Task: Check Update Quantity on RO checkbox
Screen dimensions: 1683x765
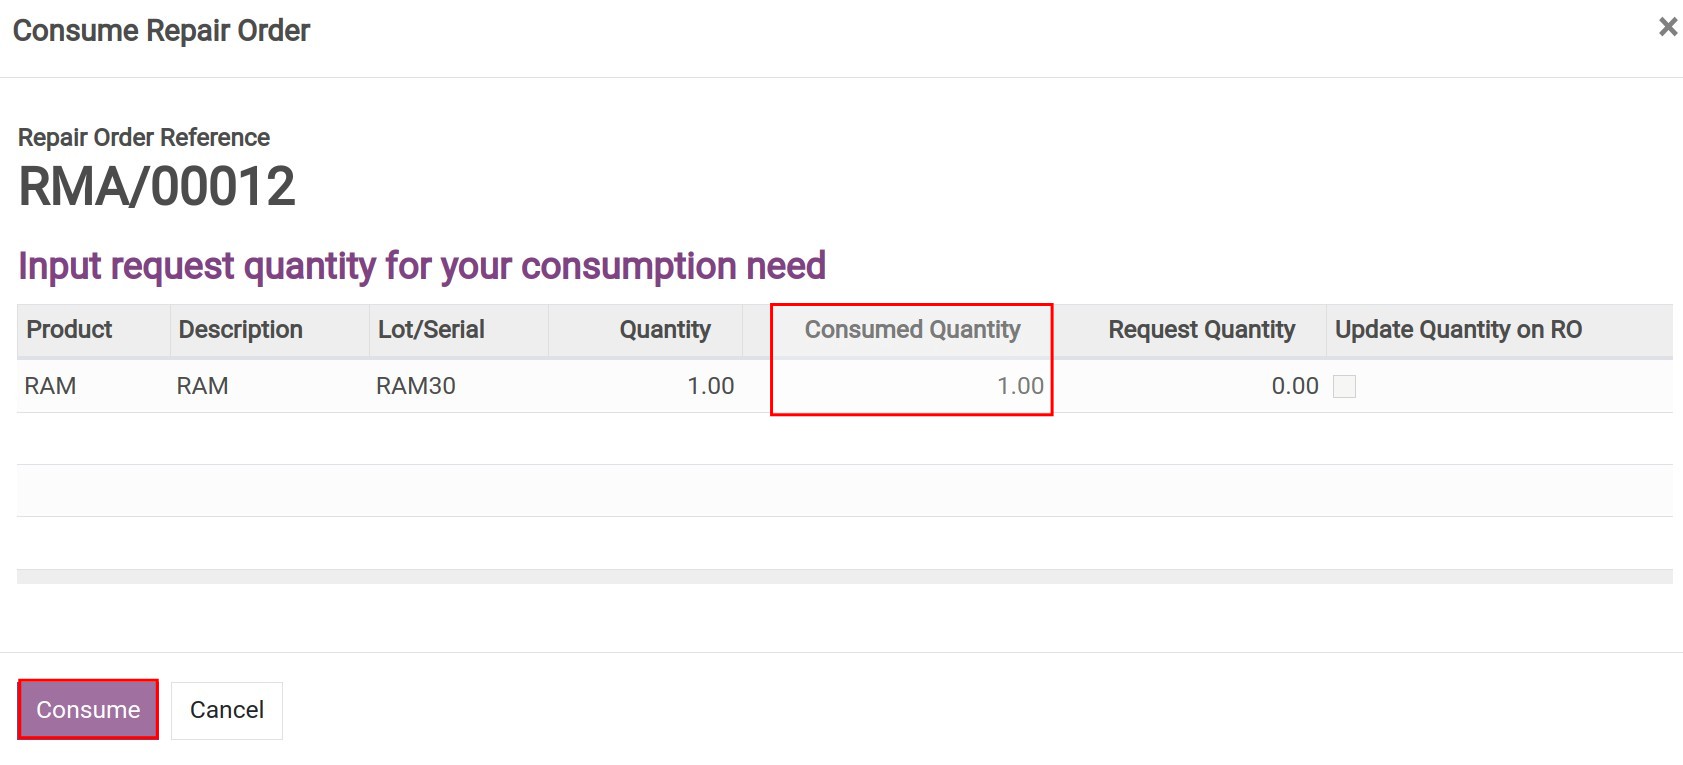Action: [x=1344, y=387]
